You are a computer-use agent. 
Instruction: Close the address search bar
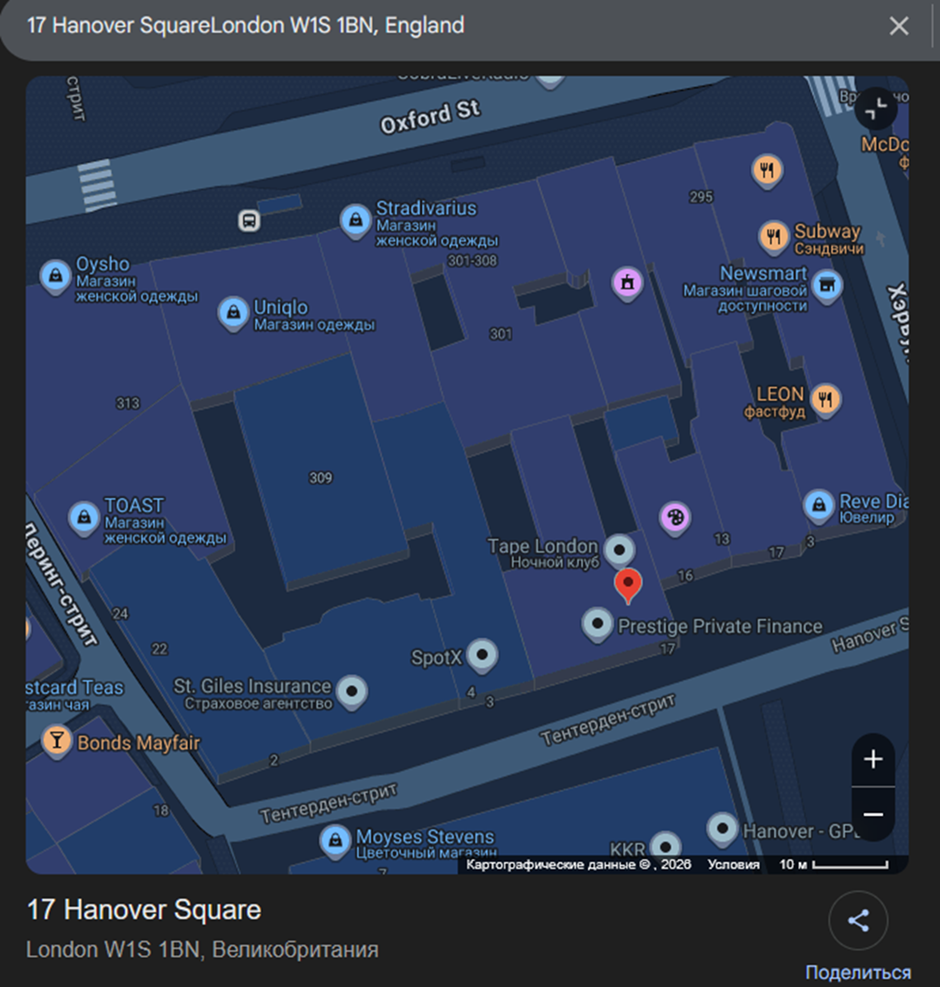click(x=899, y=26)
